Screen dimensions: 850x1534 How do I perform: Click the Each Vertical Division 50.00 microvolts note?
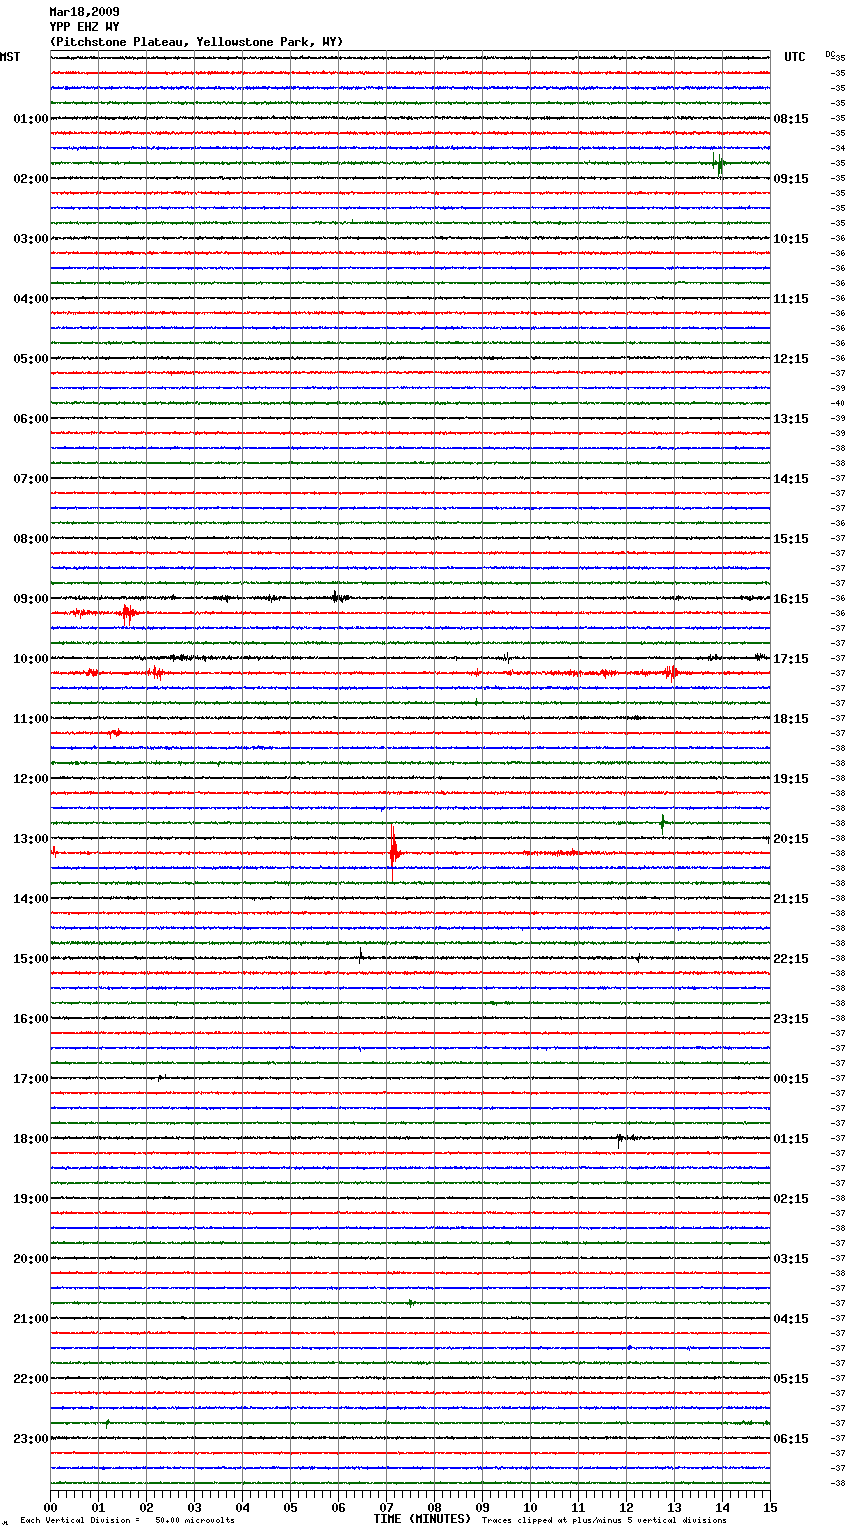pos(127,1521)
